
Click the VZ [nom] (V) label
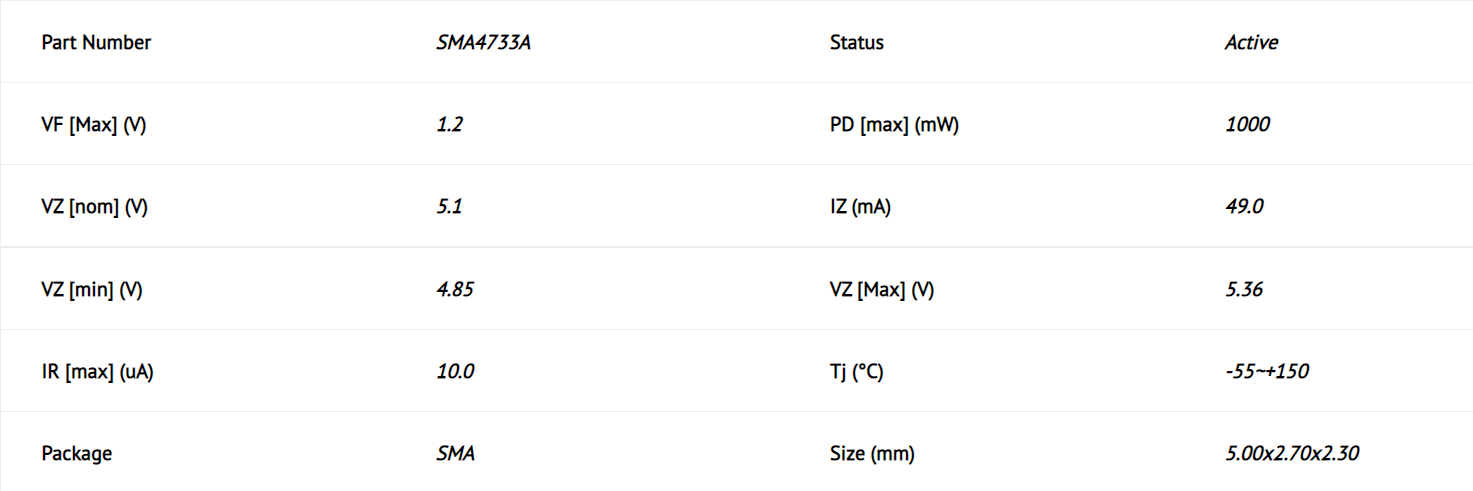click(x=95, y=207)
